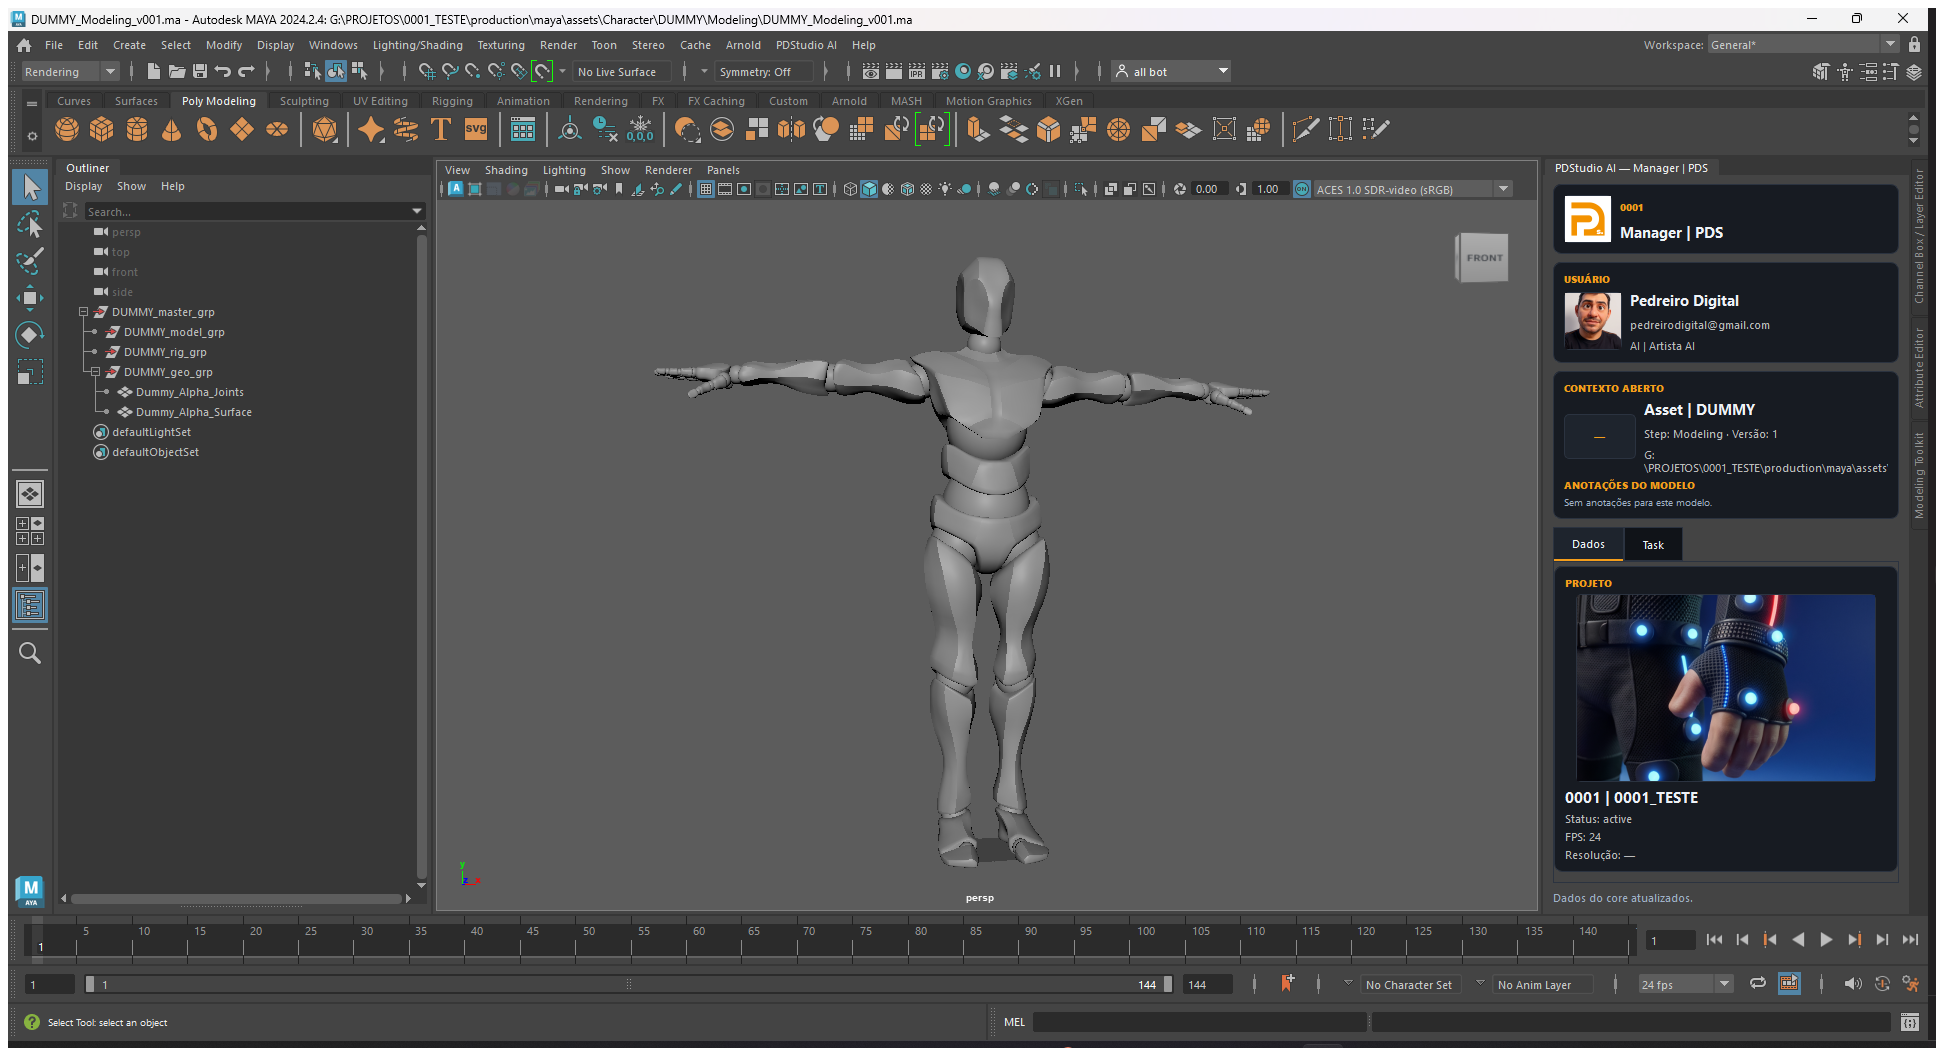The width and height of the screenshot is (1936, 1048).
Task: Switch to the Task tab in PDStudio panel
Action: (x=1653, y=545)
